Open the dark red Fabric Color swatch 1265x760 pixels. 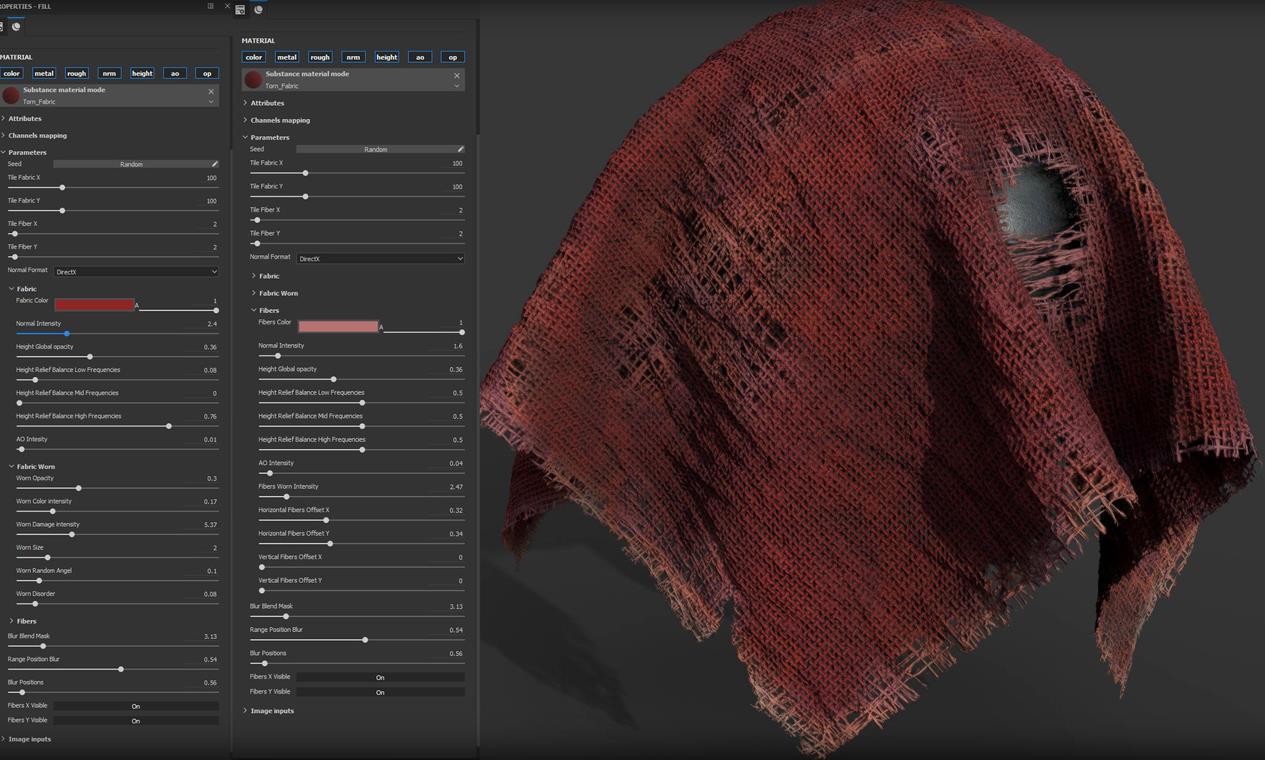point(94,305)
